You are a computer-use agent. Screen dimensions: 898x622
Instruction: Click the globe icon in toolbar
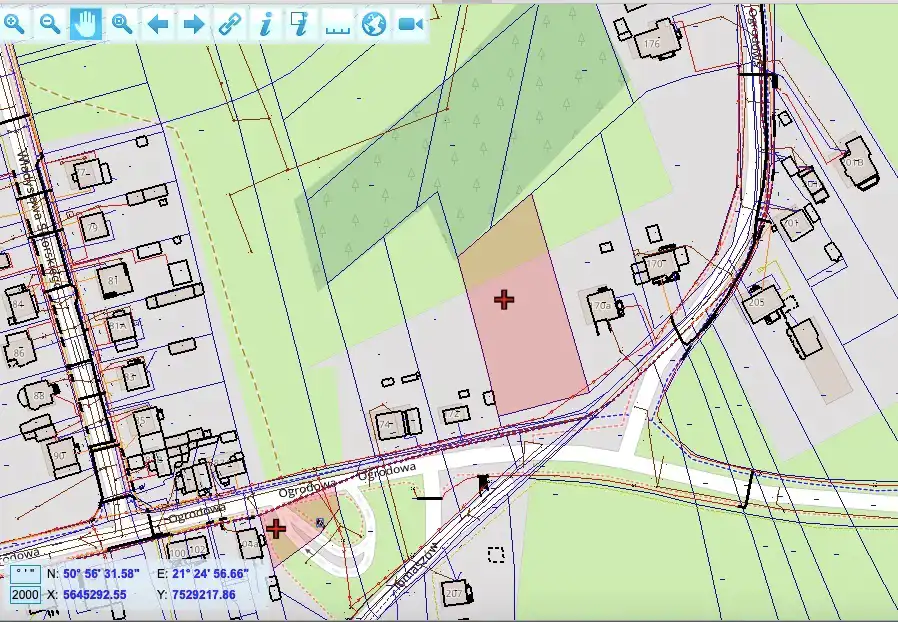pyautogui.click(x=373, y=24)
